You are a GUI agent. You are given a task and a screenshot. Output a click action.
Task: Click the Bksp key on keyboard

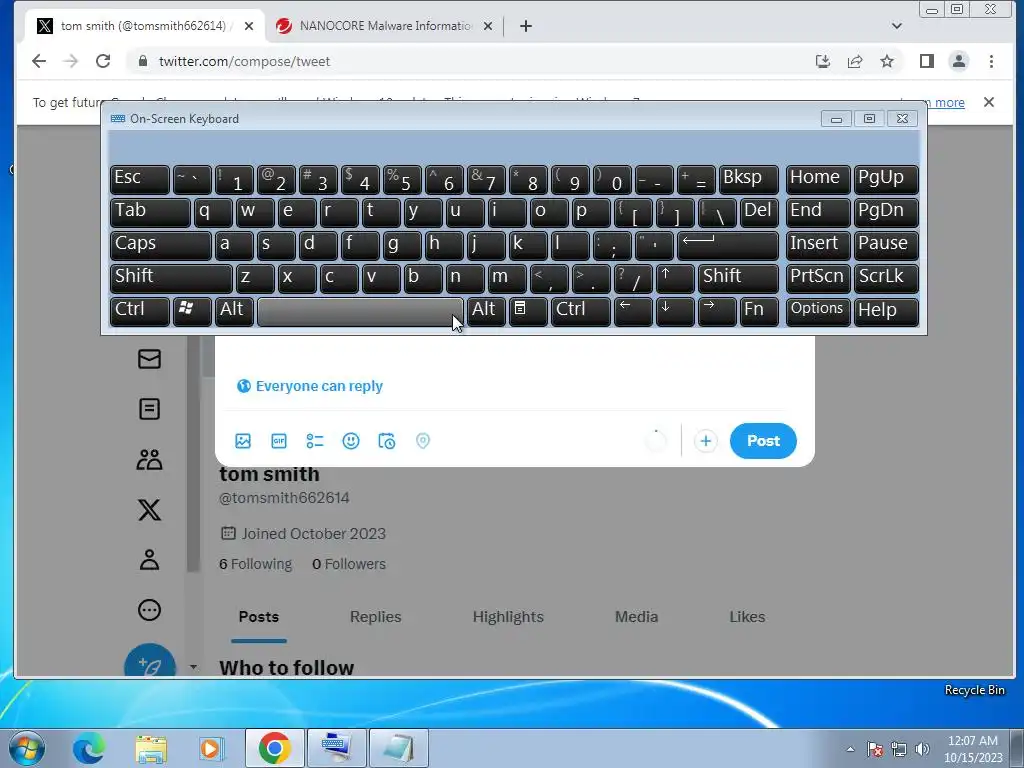[x=748, y=179]
